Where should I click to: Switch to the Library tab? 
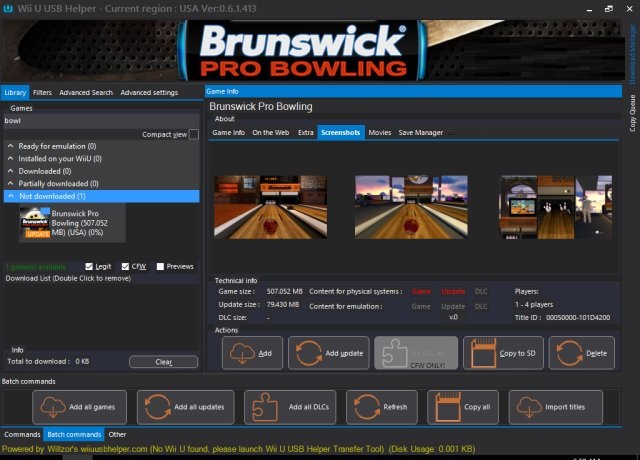point(15,93)
